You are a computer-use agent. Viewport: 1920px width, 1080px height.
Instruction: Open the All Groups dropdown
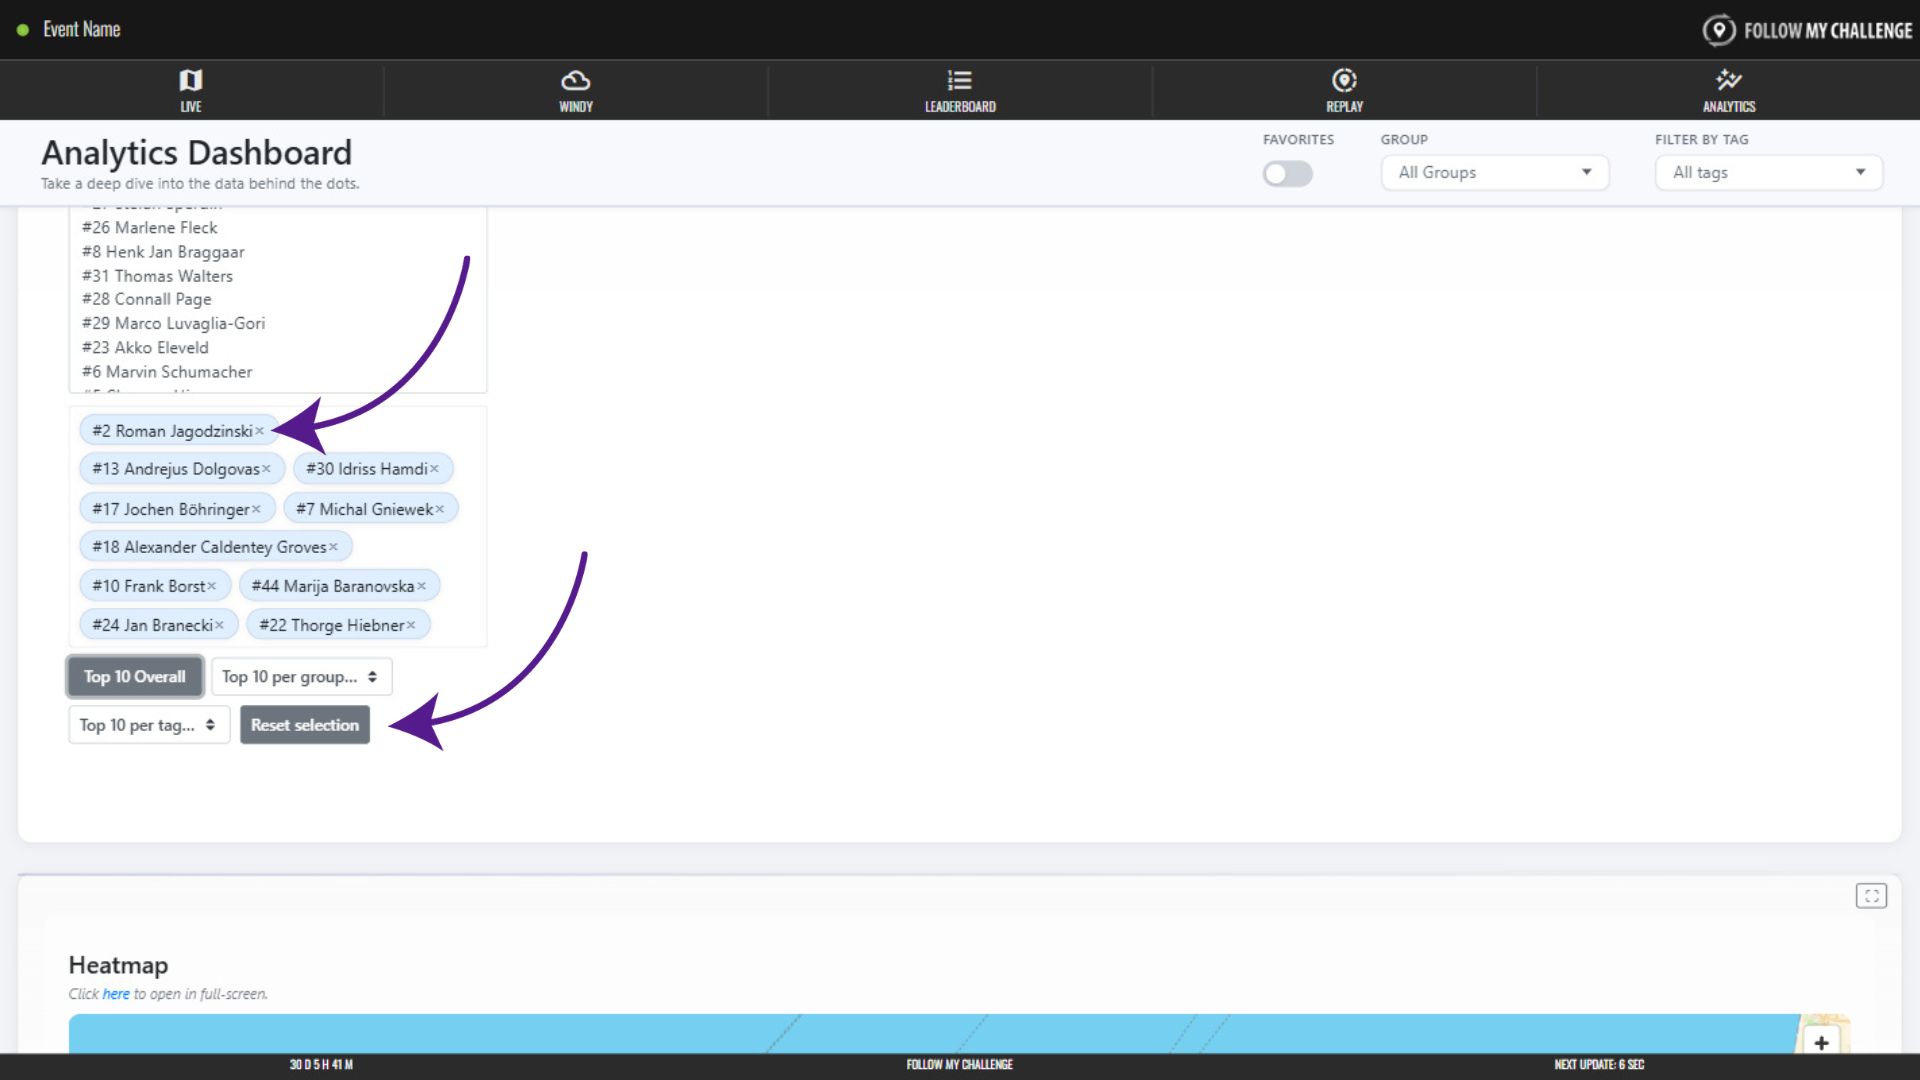(1494, 172)
